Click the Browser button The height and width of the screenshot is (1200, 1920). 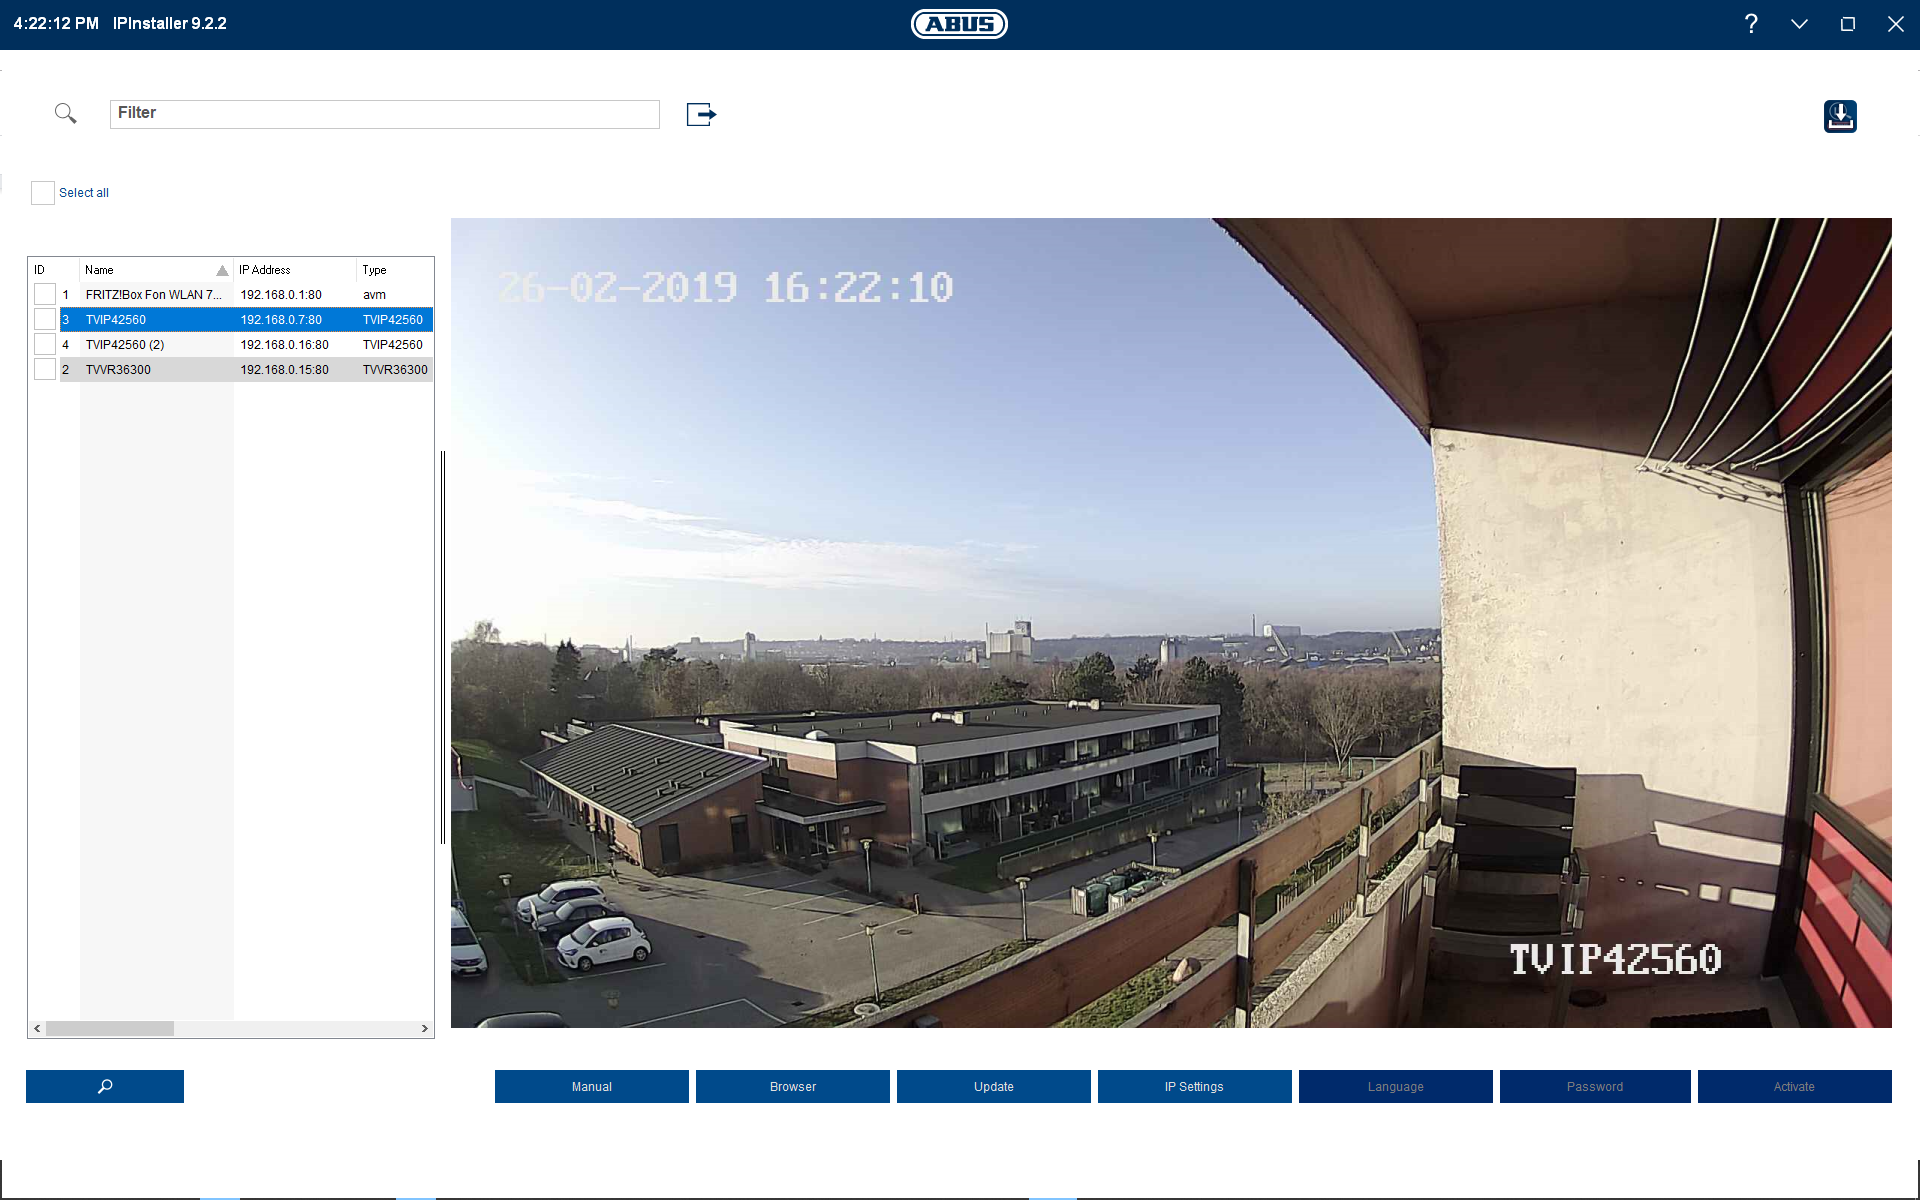[792, 1087]
